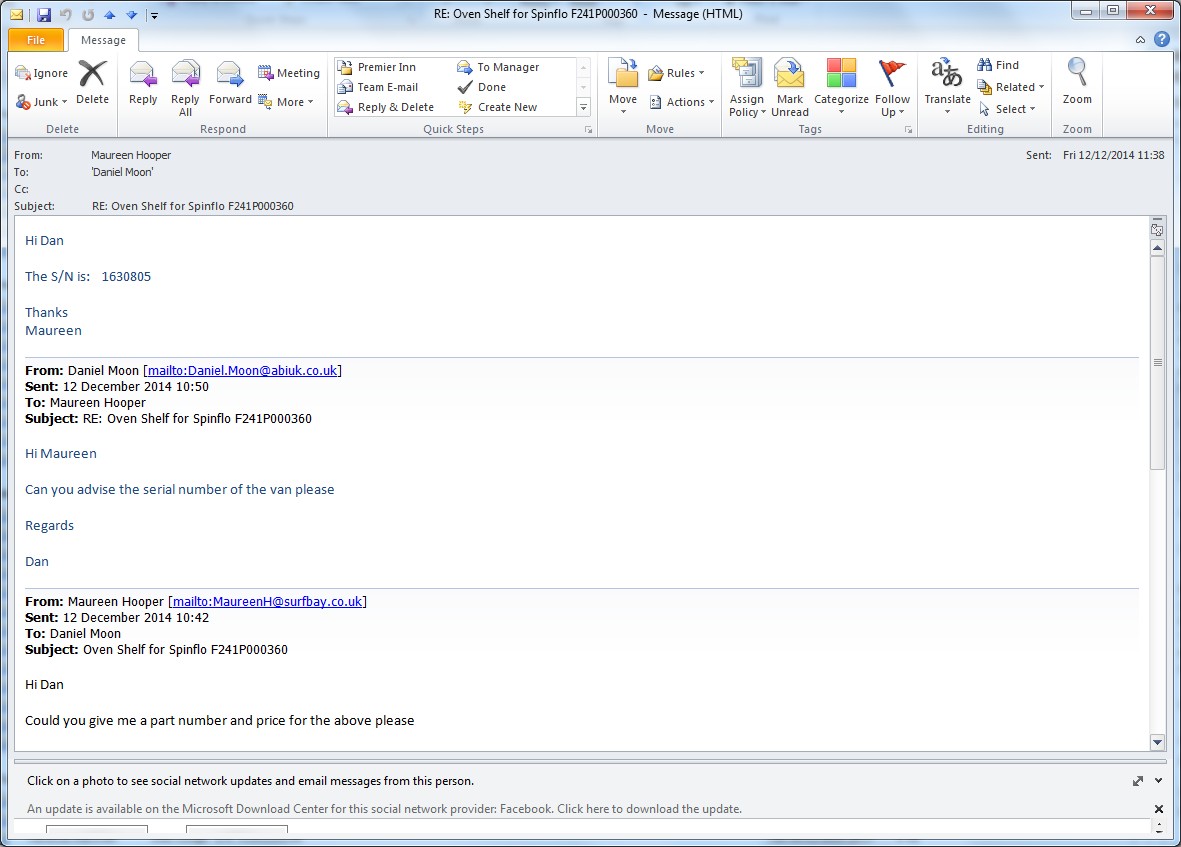Click the Daniel.Moon@abiuk.co.uk mailto link
The width and height of the screenshot is (1181, 847).
[243, 371]
